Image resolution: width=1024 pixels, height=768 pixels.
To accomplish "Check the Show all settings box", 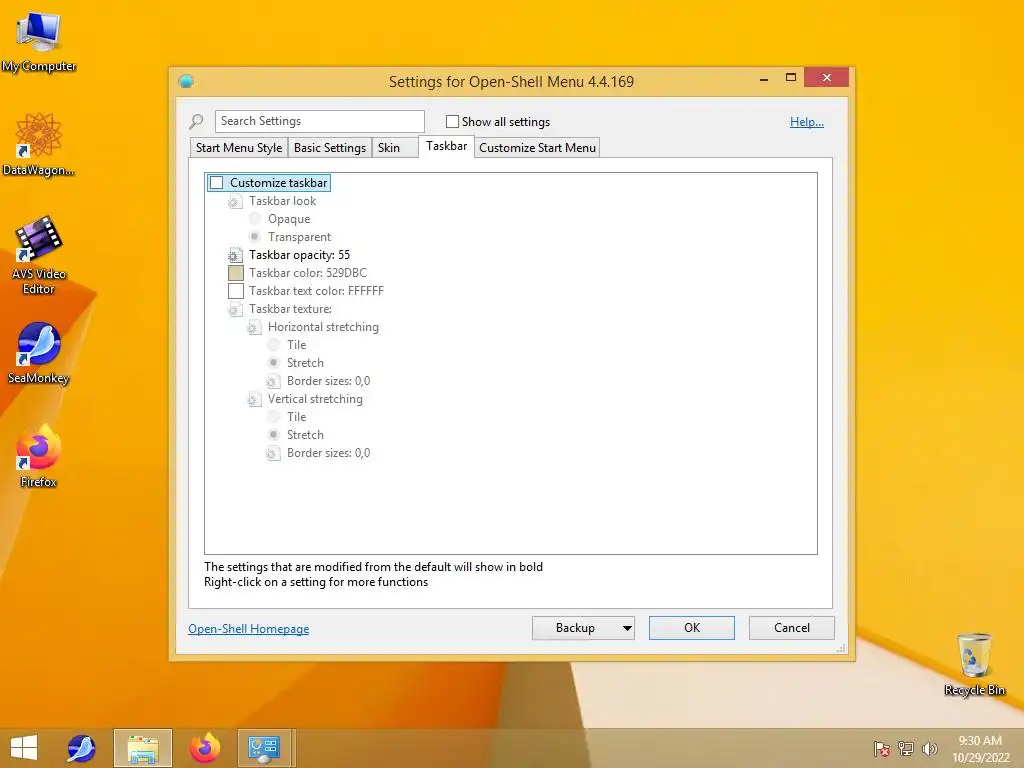I will coord(452,121).
